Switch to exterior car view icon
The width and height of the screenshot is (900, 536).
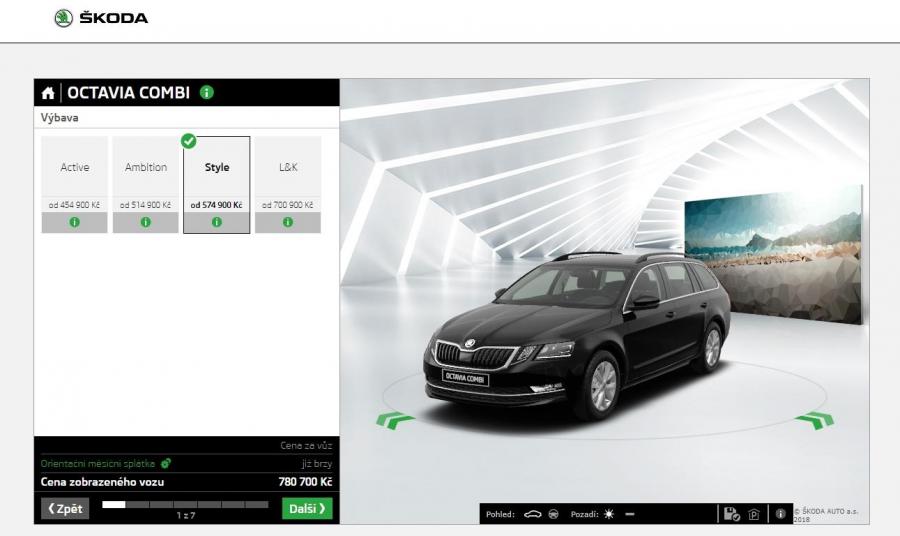[532, 514]
